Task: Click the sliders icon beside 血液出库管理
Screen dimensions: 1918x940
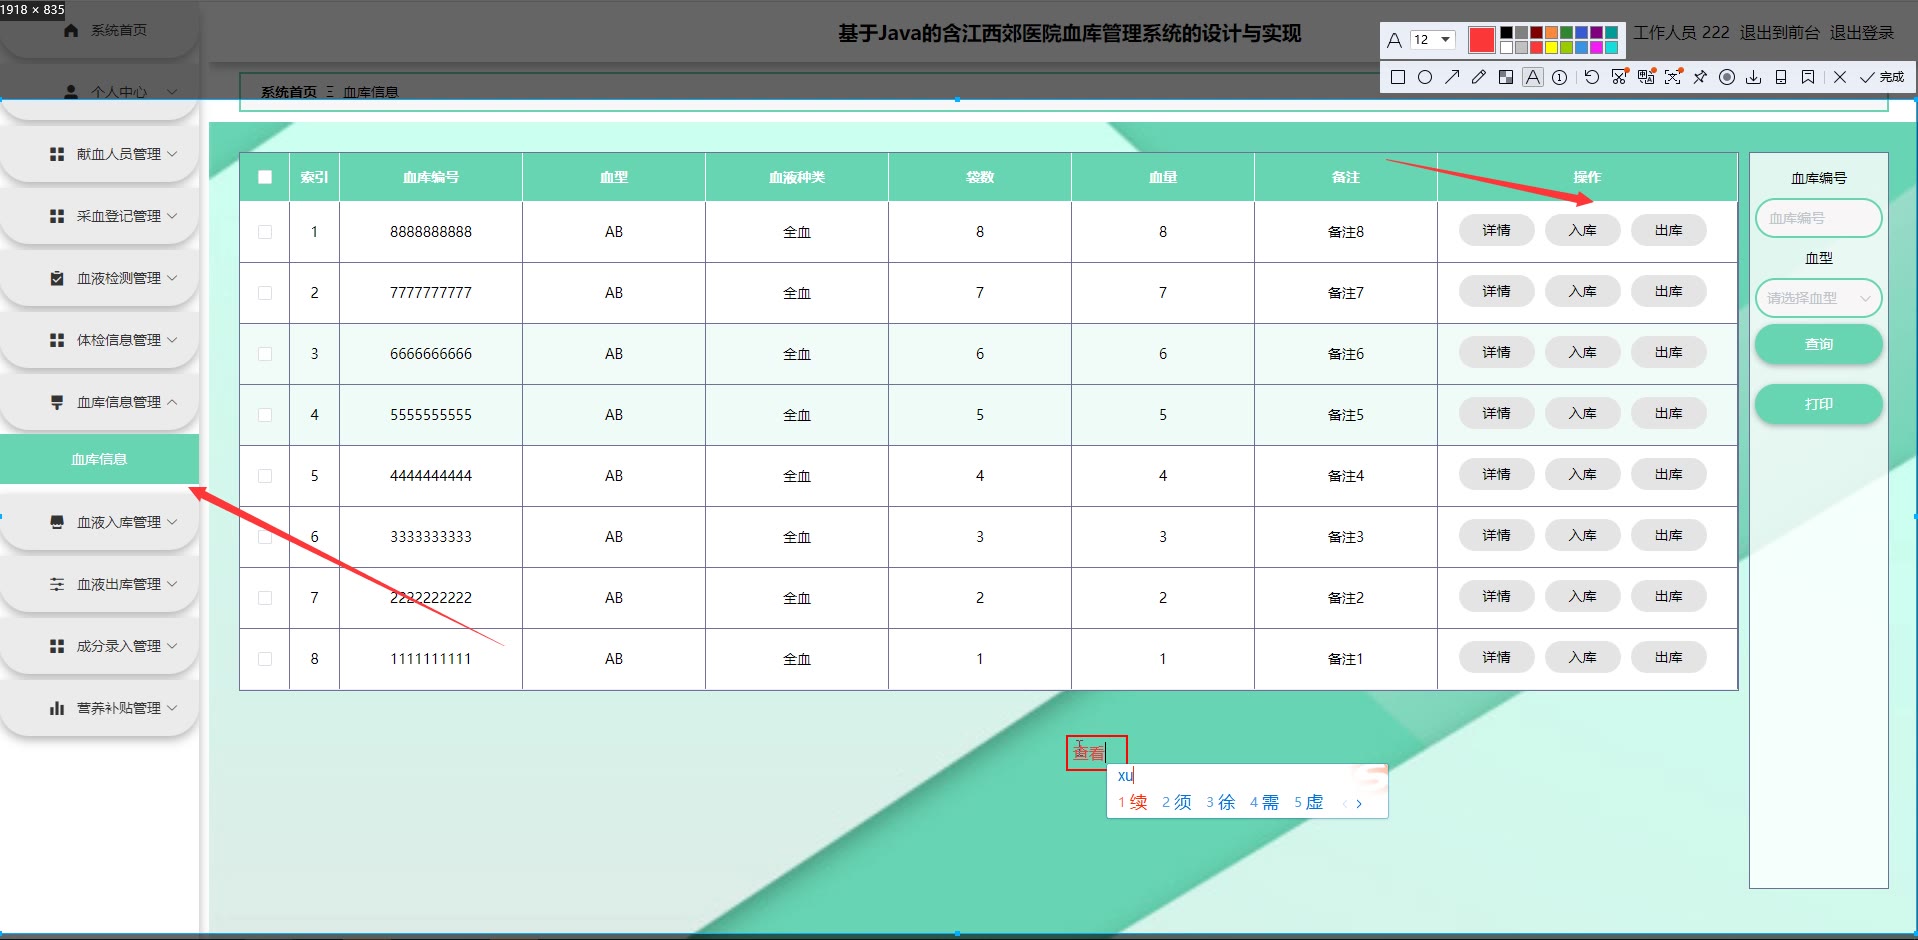Action: pyautogui.click(x=57, y=584)
